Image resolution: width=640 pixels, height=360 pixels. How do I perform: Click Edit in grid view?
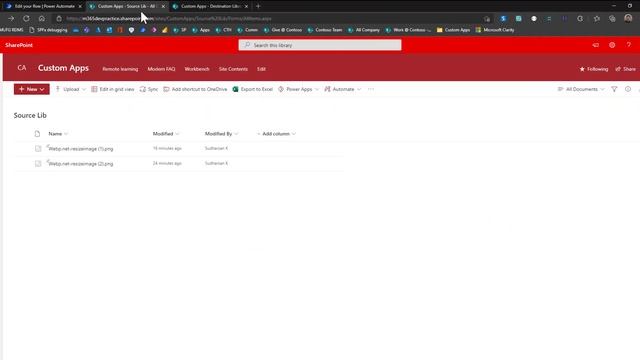[113, 89]
